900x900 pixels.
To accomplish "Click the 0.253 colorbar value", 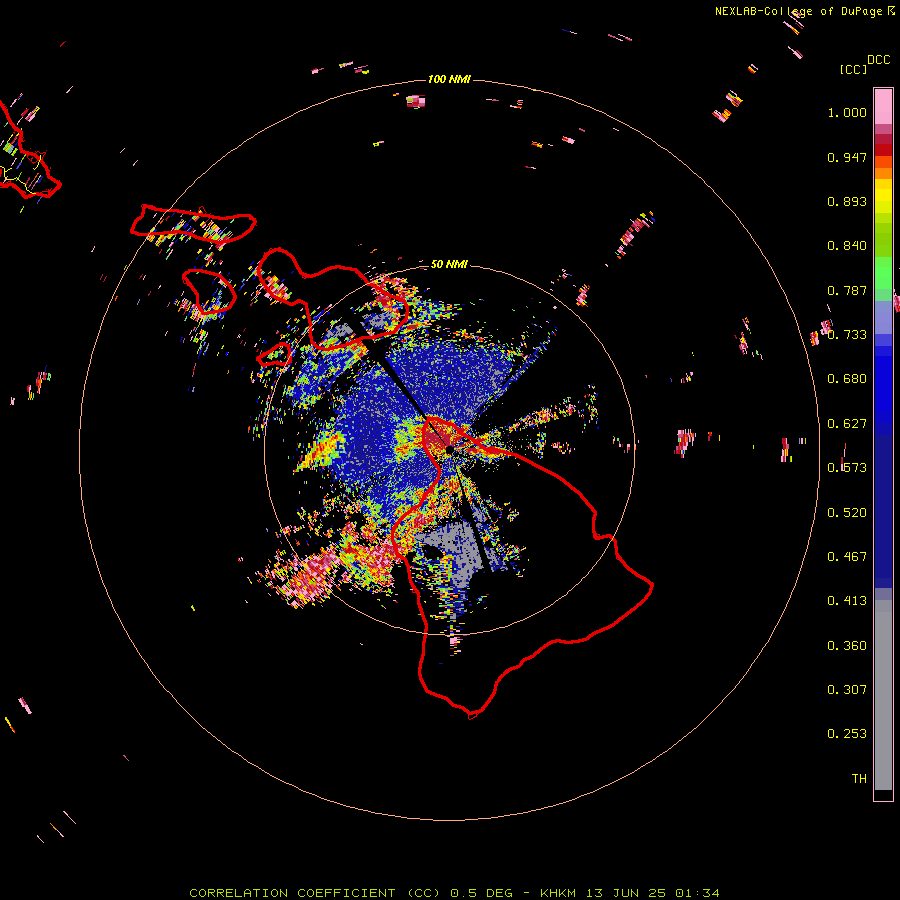I will (x=847, y=734).
